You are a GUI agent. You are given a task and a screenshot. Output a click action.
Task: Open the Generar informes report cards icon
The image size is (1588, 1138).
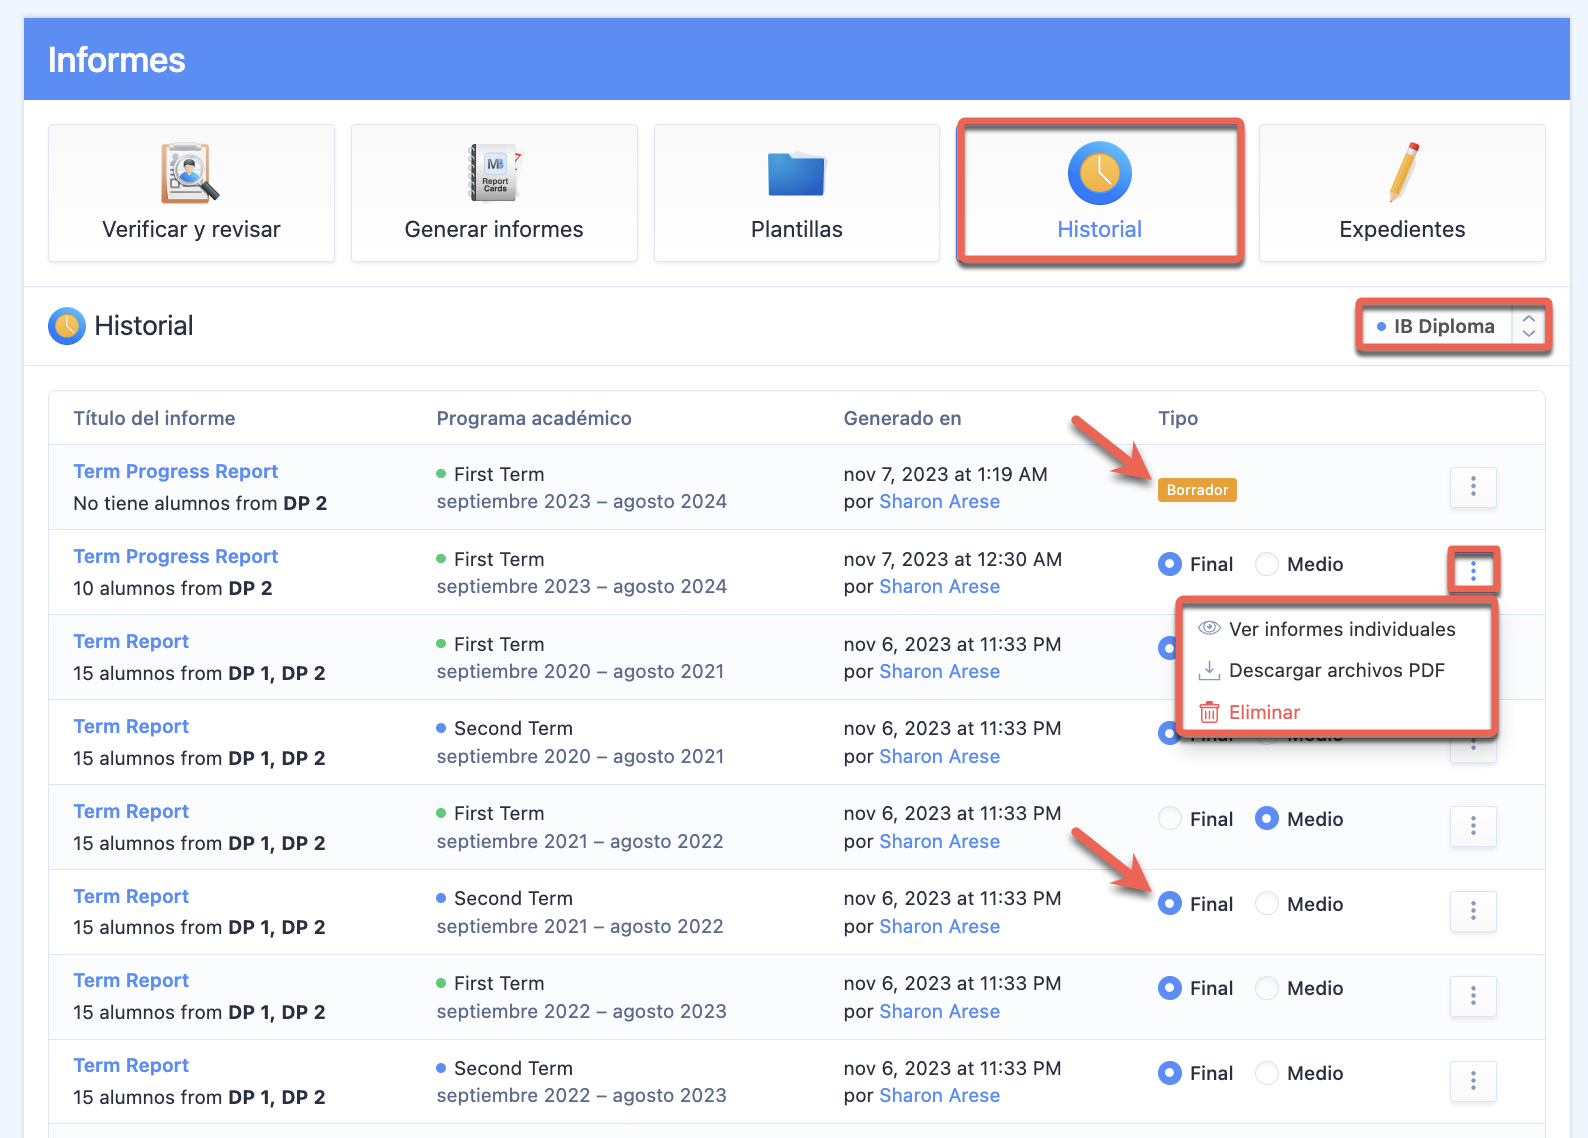(x=494, y=173)
